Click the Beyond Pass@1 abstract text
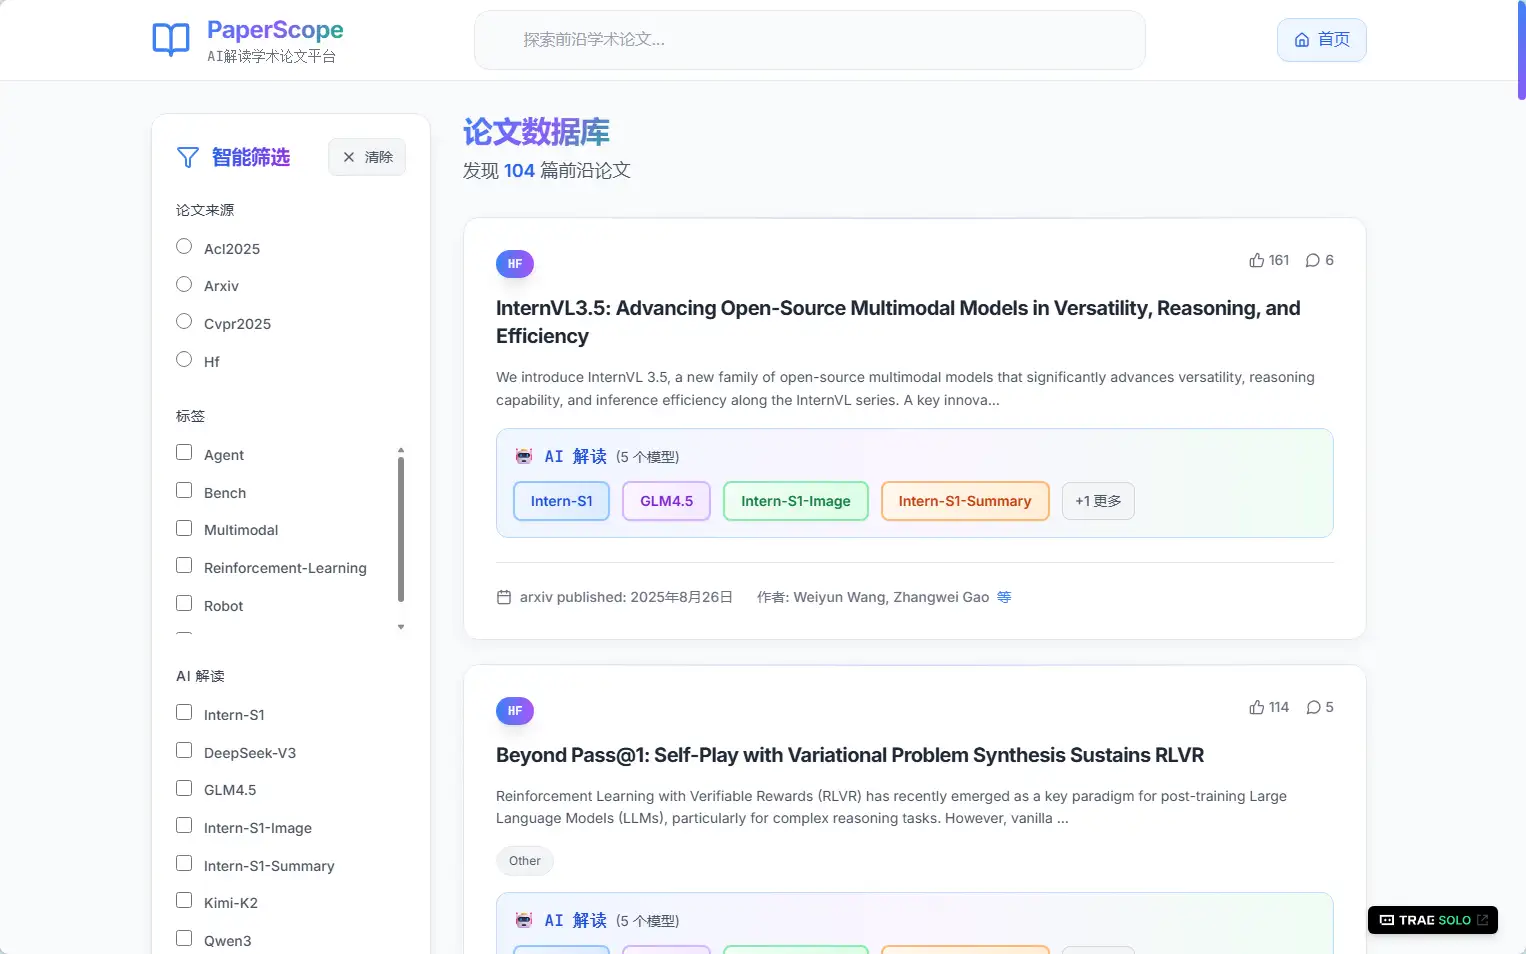The height and width of the screenshot is (954, 1526). [891, 807]
